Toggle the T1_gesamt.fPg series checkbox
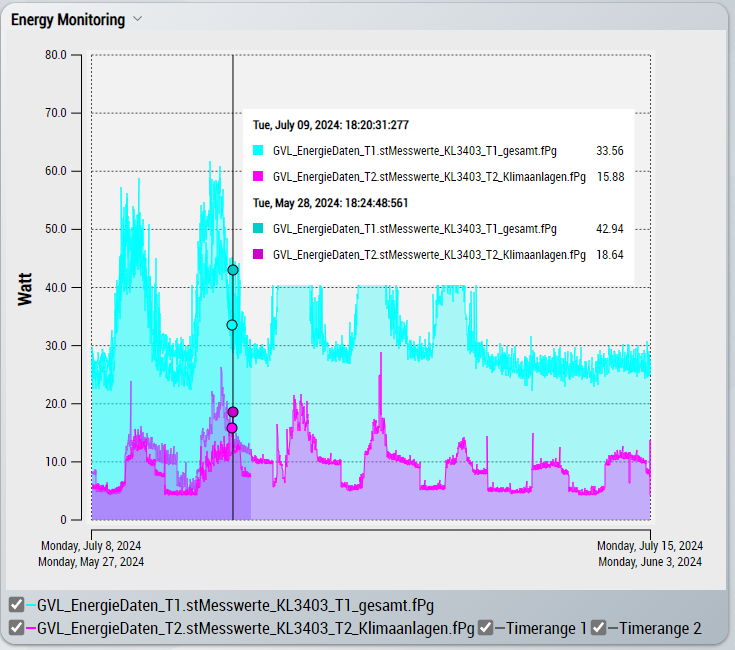735x650 pixels. [16, 604]
